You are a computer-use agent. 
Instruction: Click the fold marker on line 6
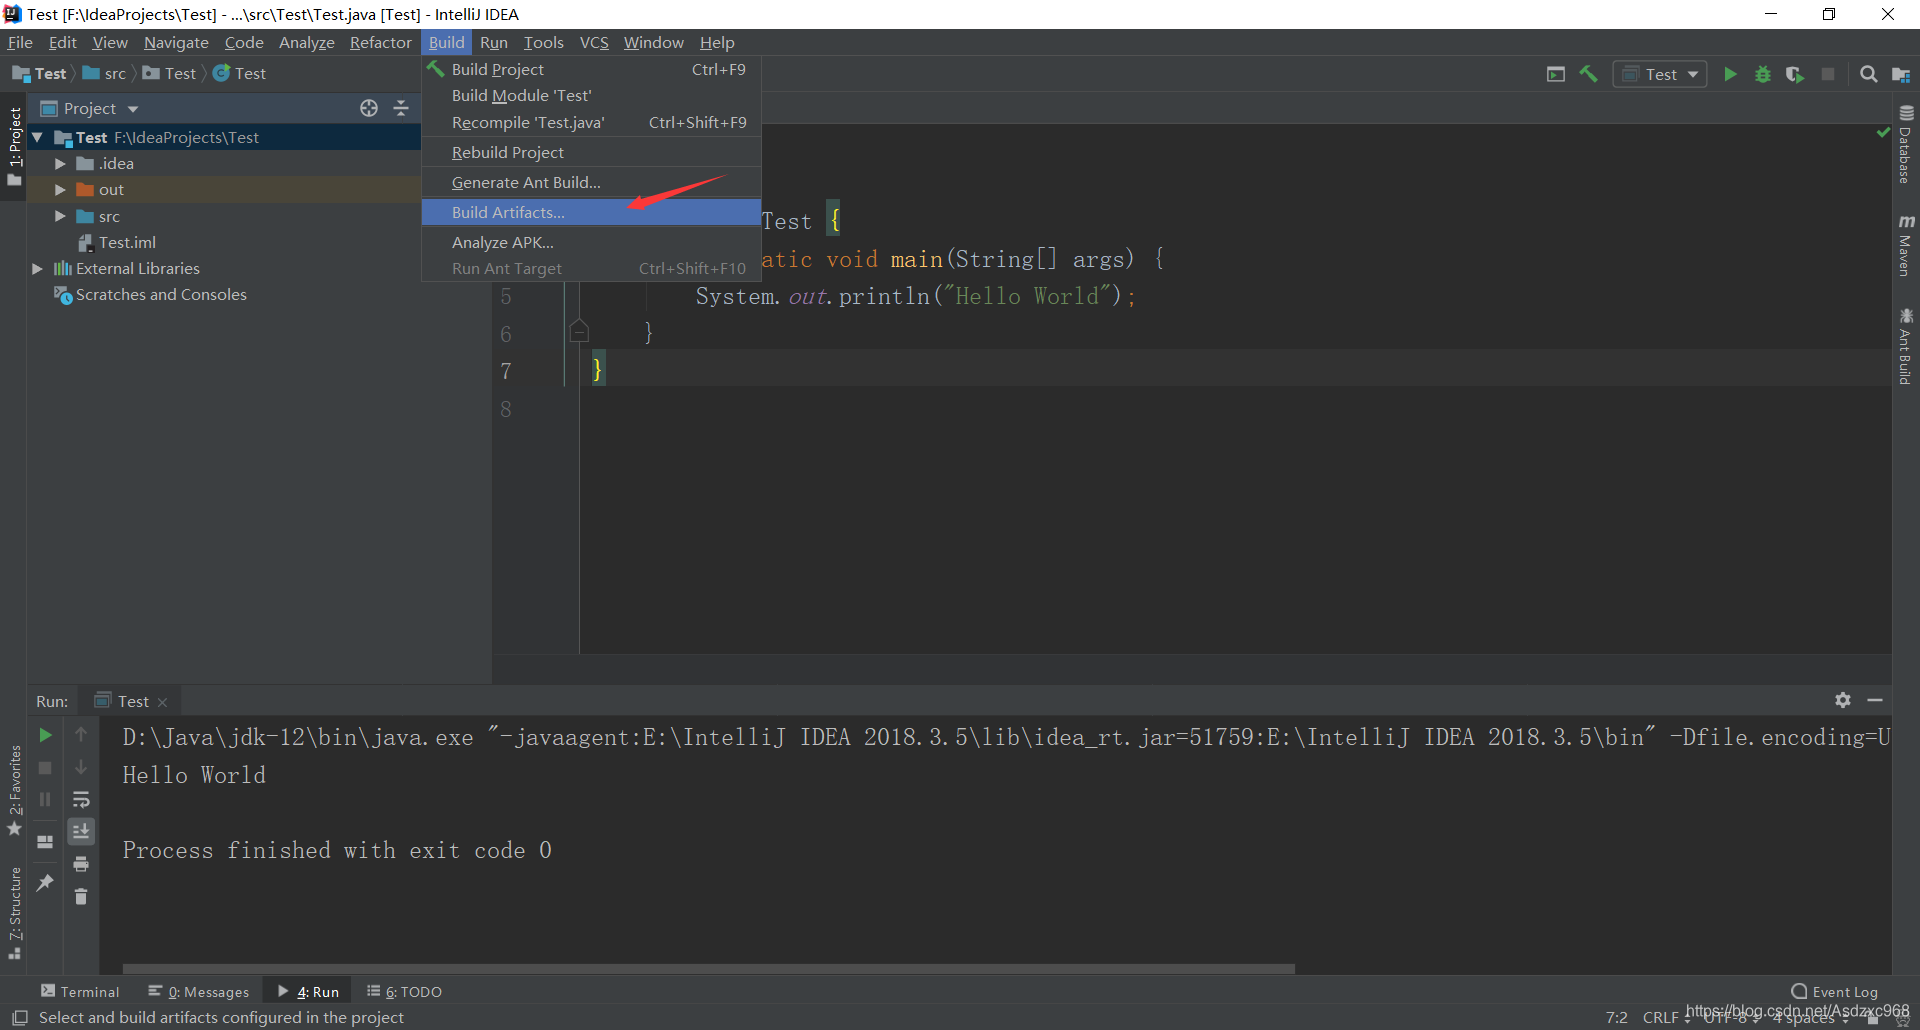point(579,331)
